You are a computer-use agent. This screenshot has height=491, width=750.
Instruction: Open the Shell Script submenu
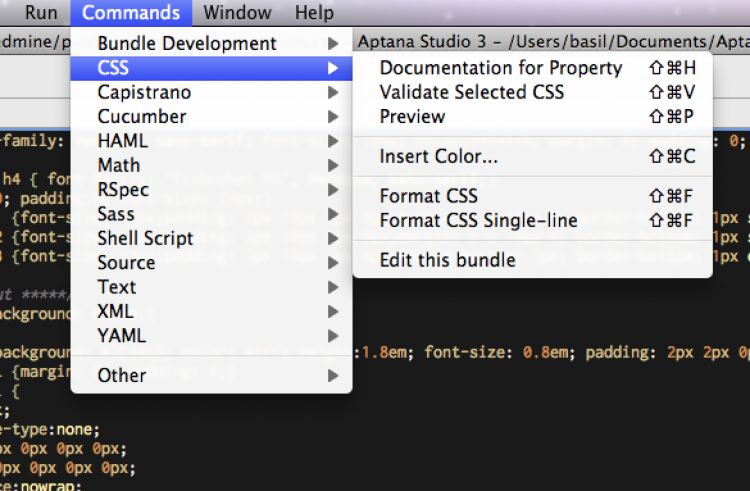tap(146, 238)
